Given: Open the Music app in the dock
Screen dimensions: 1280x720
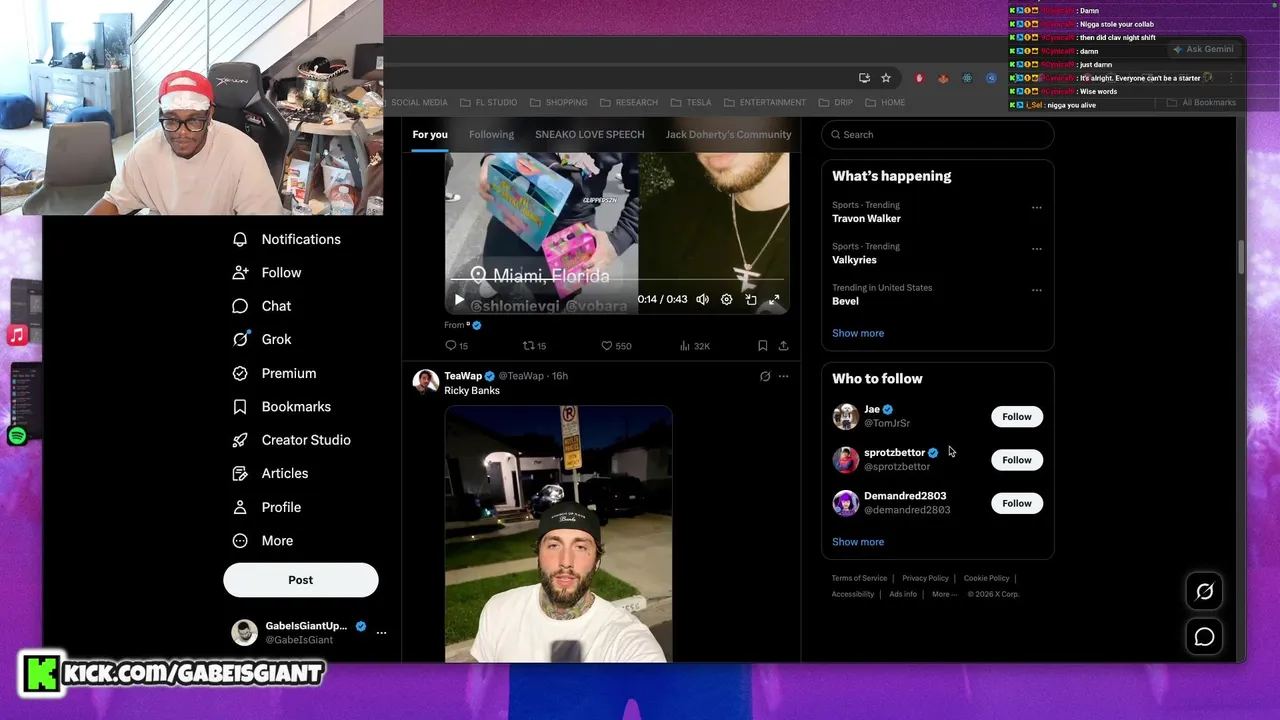Looking at the screenshot, I should coord(17,335).
